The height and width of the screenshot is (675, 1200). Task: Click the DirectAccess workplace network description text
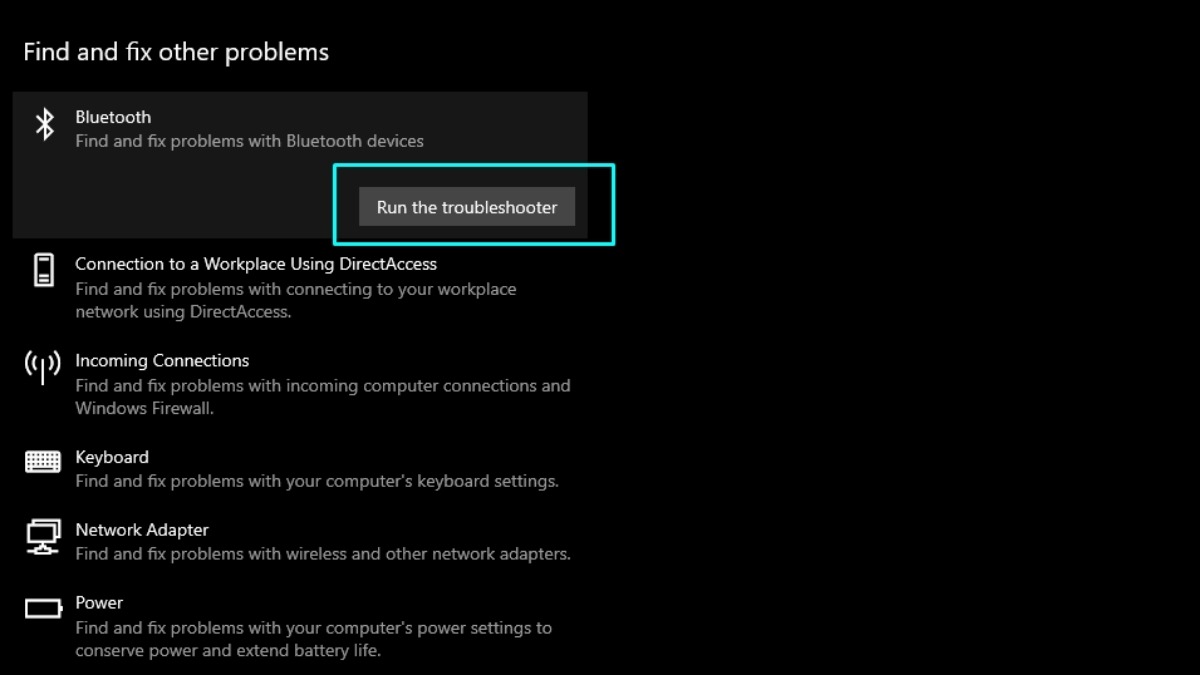296,300
